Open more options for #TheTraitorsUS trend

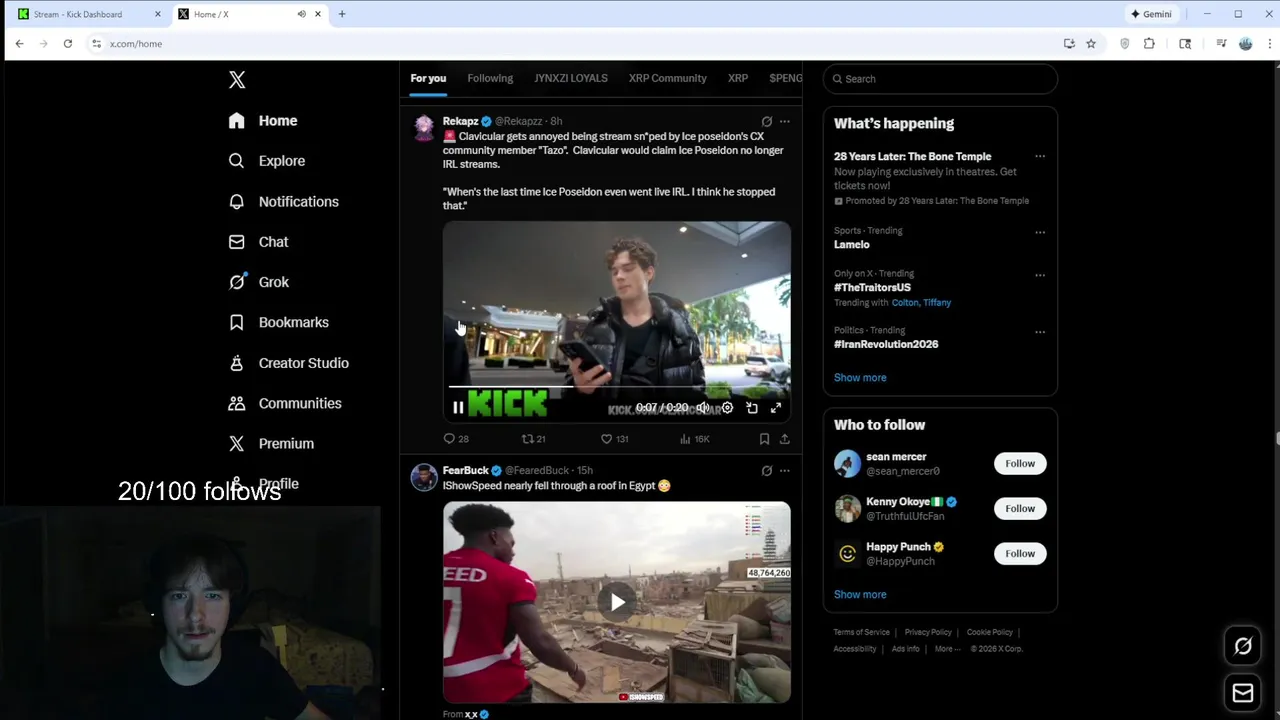tap(1040, 275)
